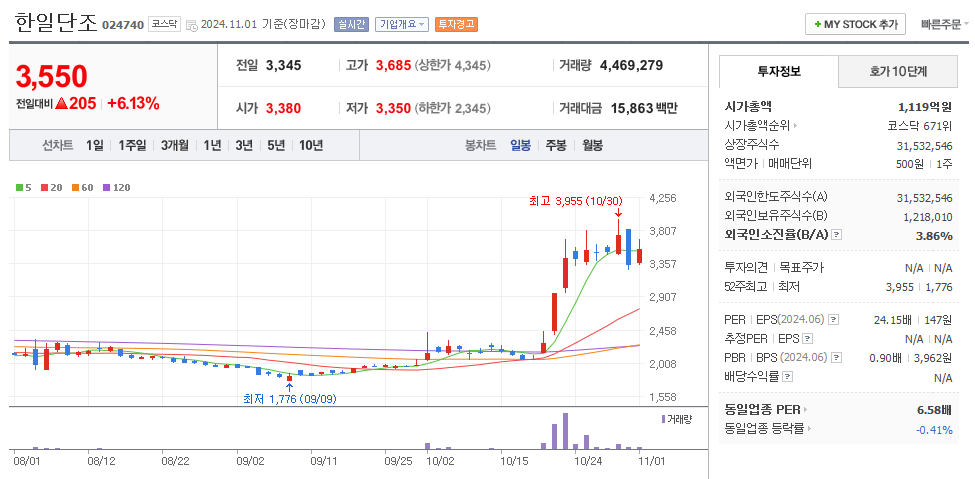
Task: Click the 실시간 badge button
Action: (x=351, y=25)
